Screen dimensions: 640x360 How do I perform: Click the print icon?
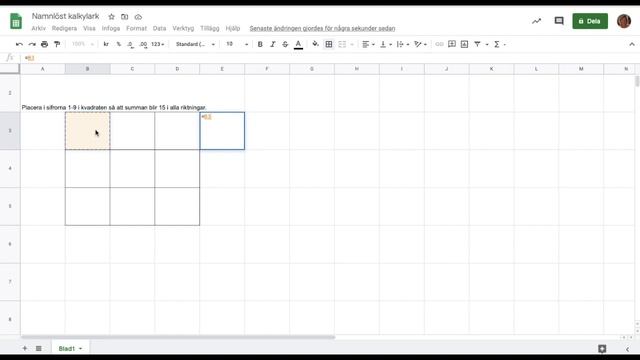tap(44, 44)
